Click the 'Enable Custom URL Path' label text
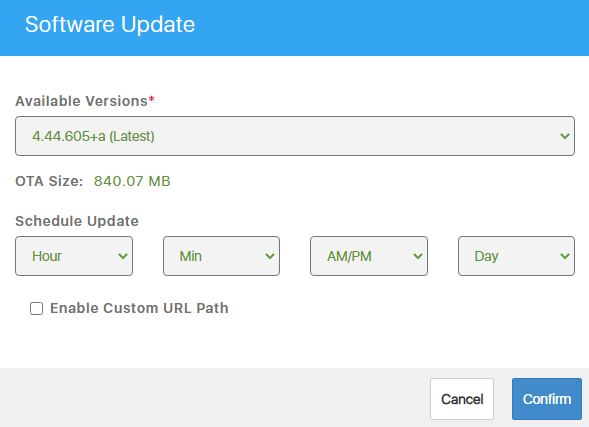Viewport: 589px width, 427px height. tap(139, 308)
